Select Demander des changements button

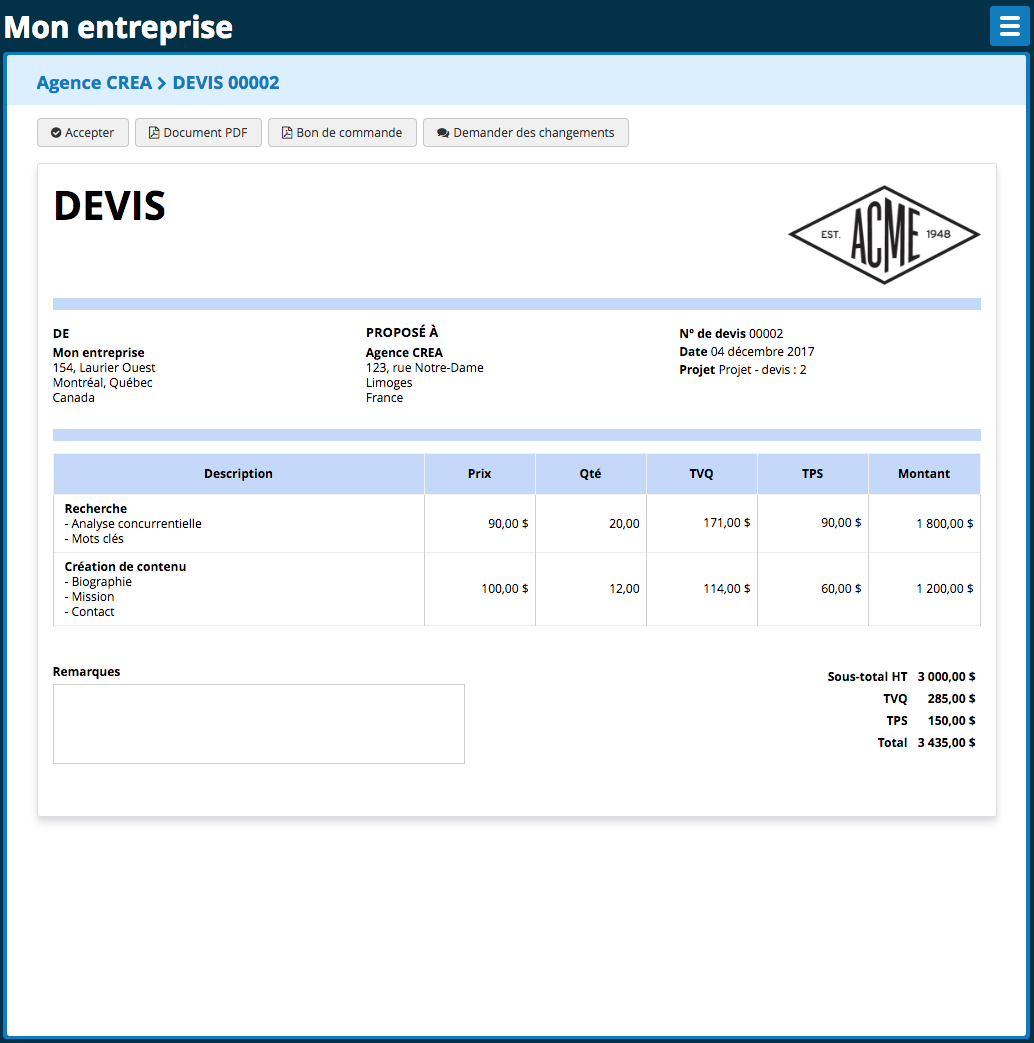[526, 133]
